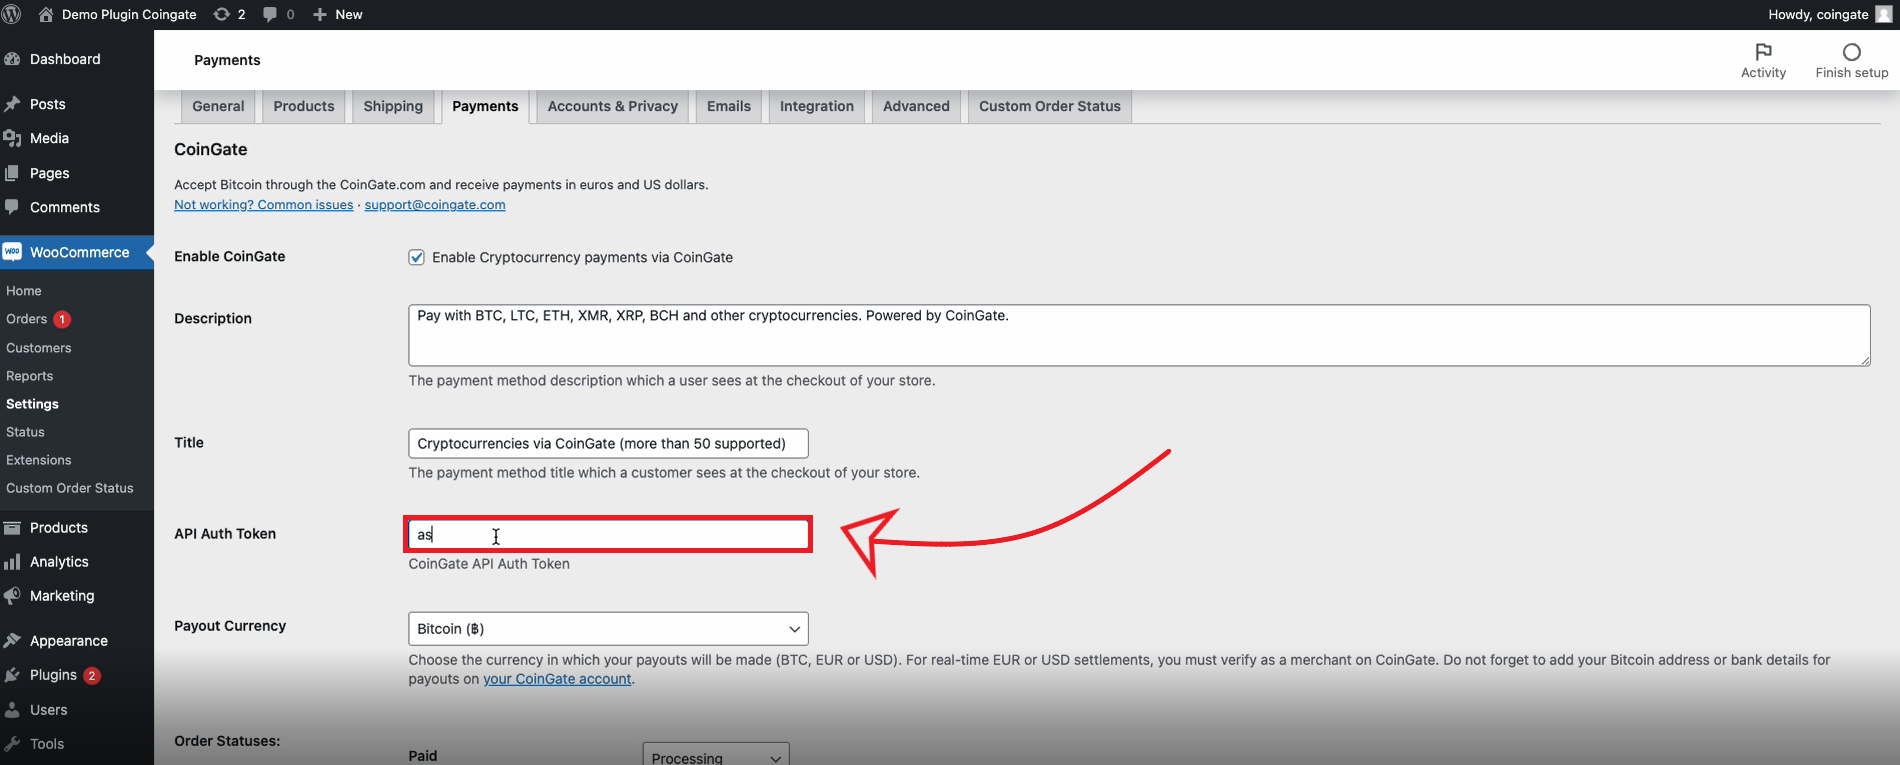Click the Comments bubble icon in sidebar

13,207
